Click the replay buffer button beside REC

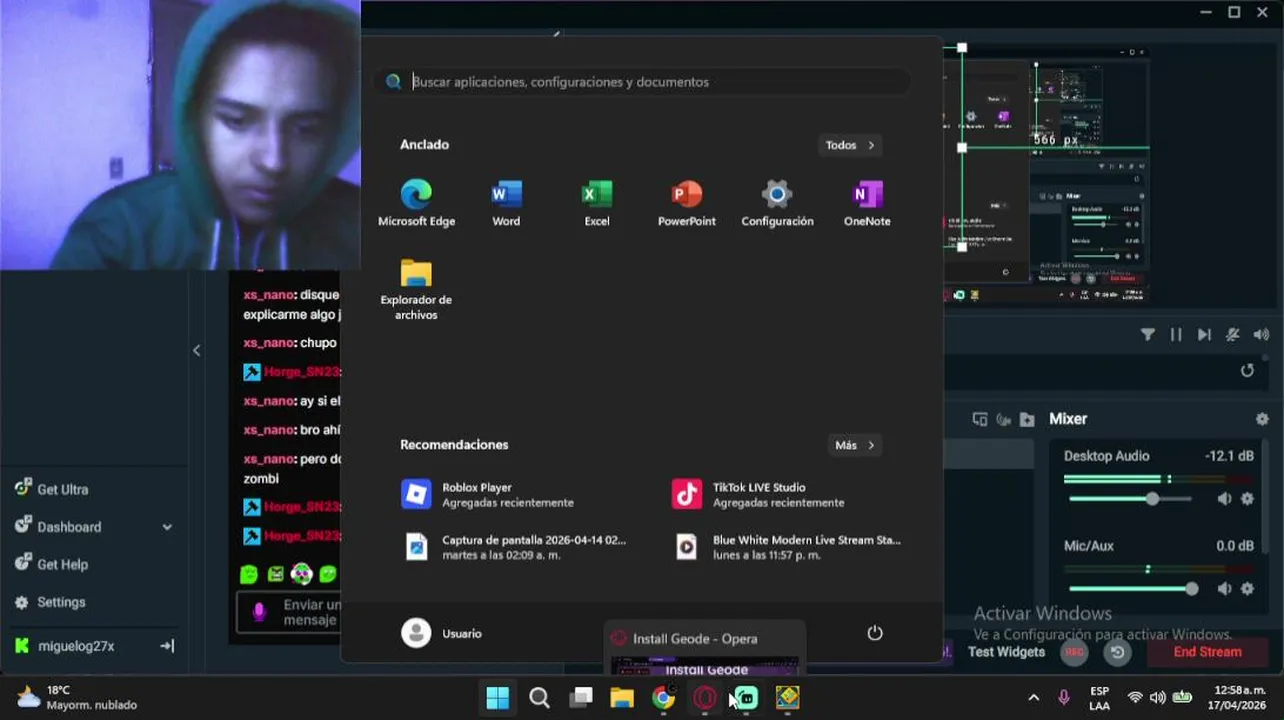click(x=1117, y=652)
